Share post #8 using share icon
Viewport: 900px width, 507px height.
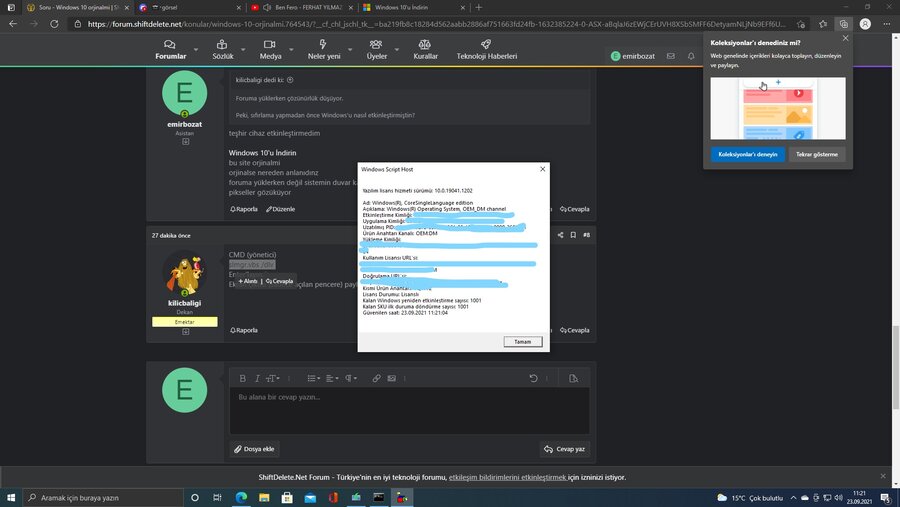click(x=560, y=235)
